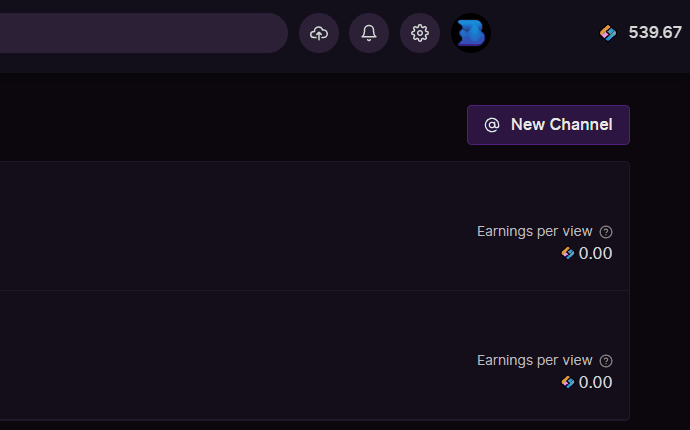
Task: Open notifications via the bell icon
Action: pyautogui.click(x=369, y=33)
